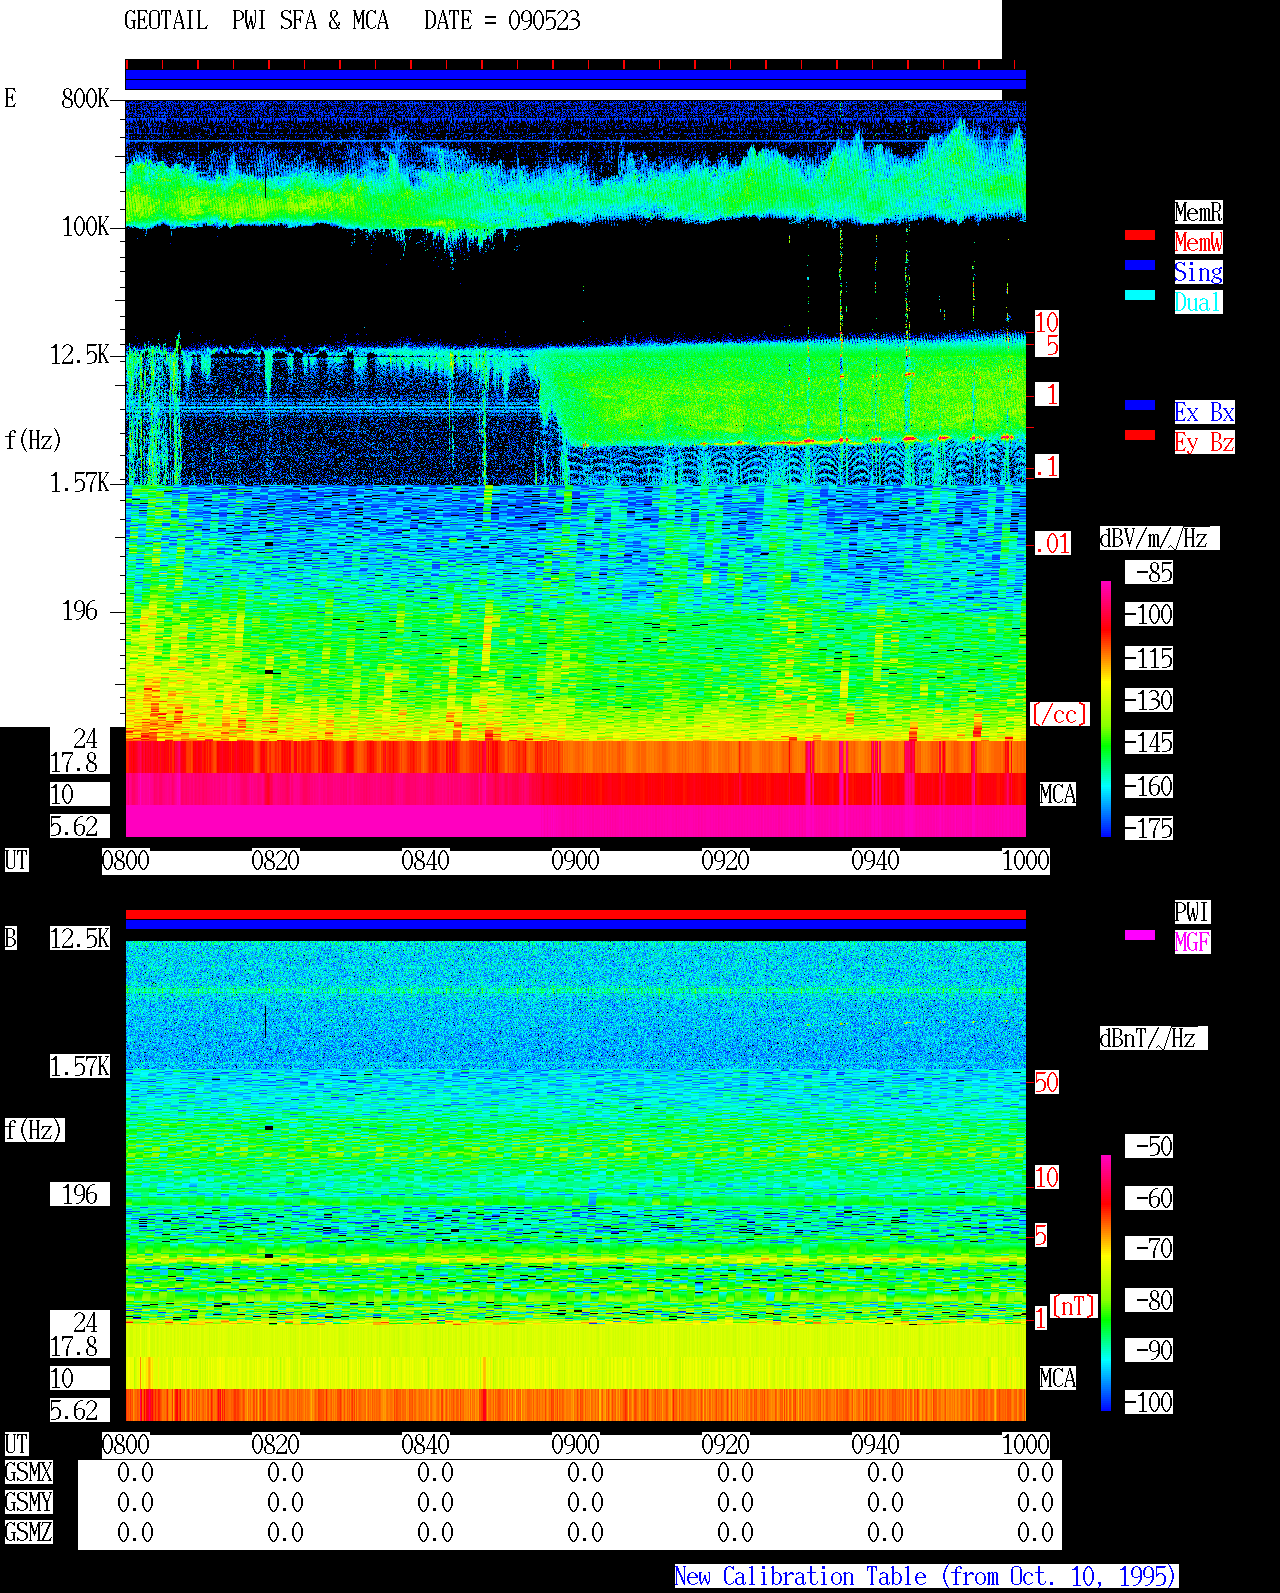Click the MemR legend label
Screen dimensions: 1280x1593
pos(1198,212)
